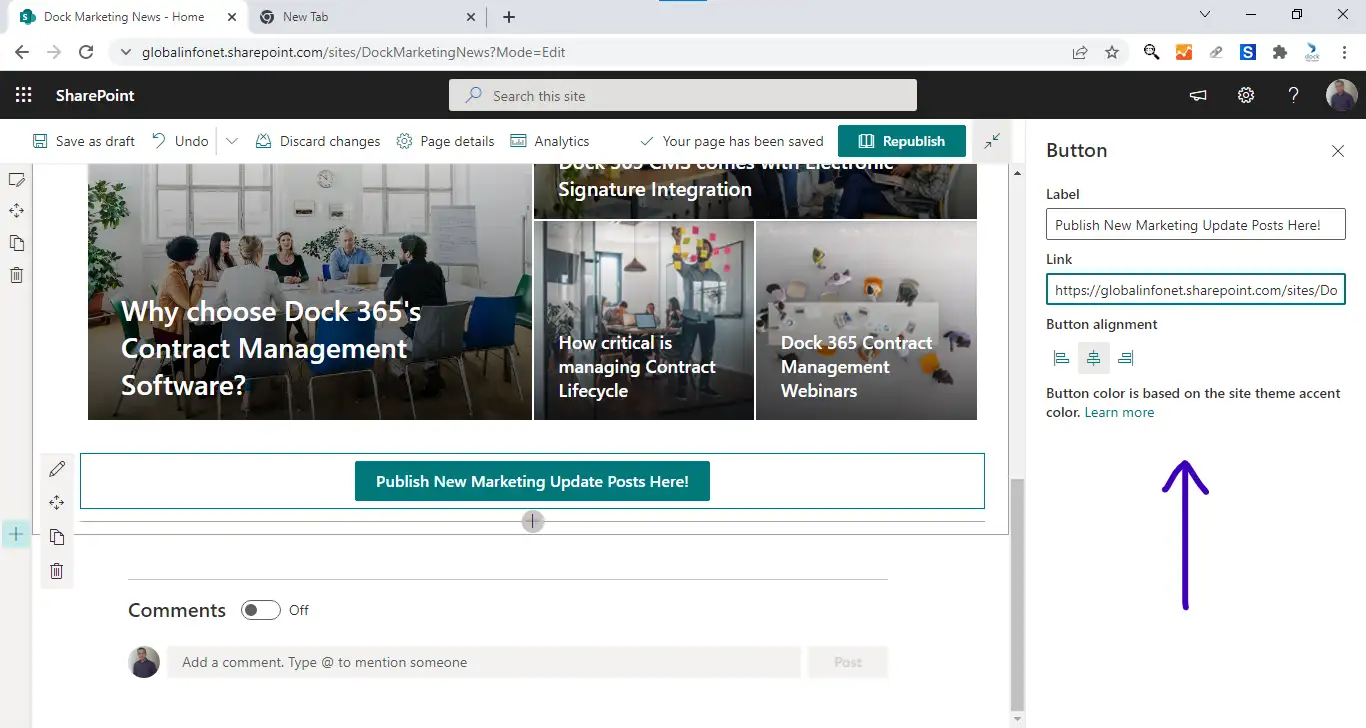1366x728 pixels.
Task: Duplicate the Button web part
Action: 57,537
